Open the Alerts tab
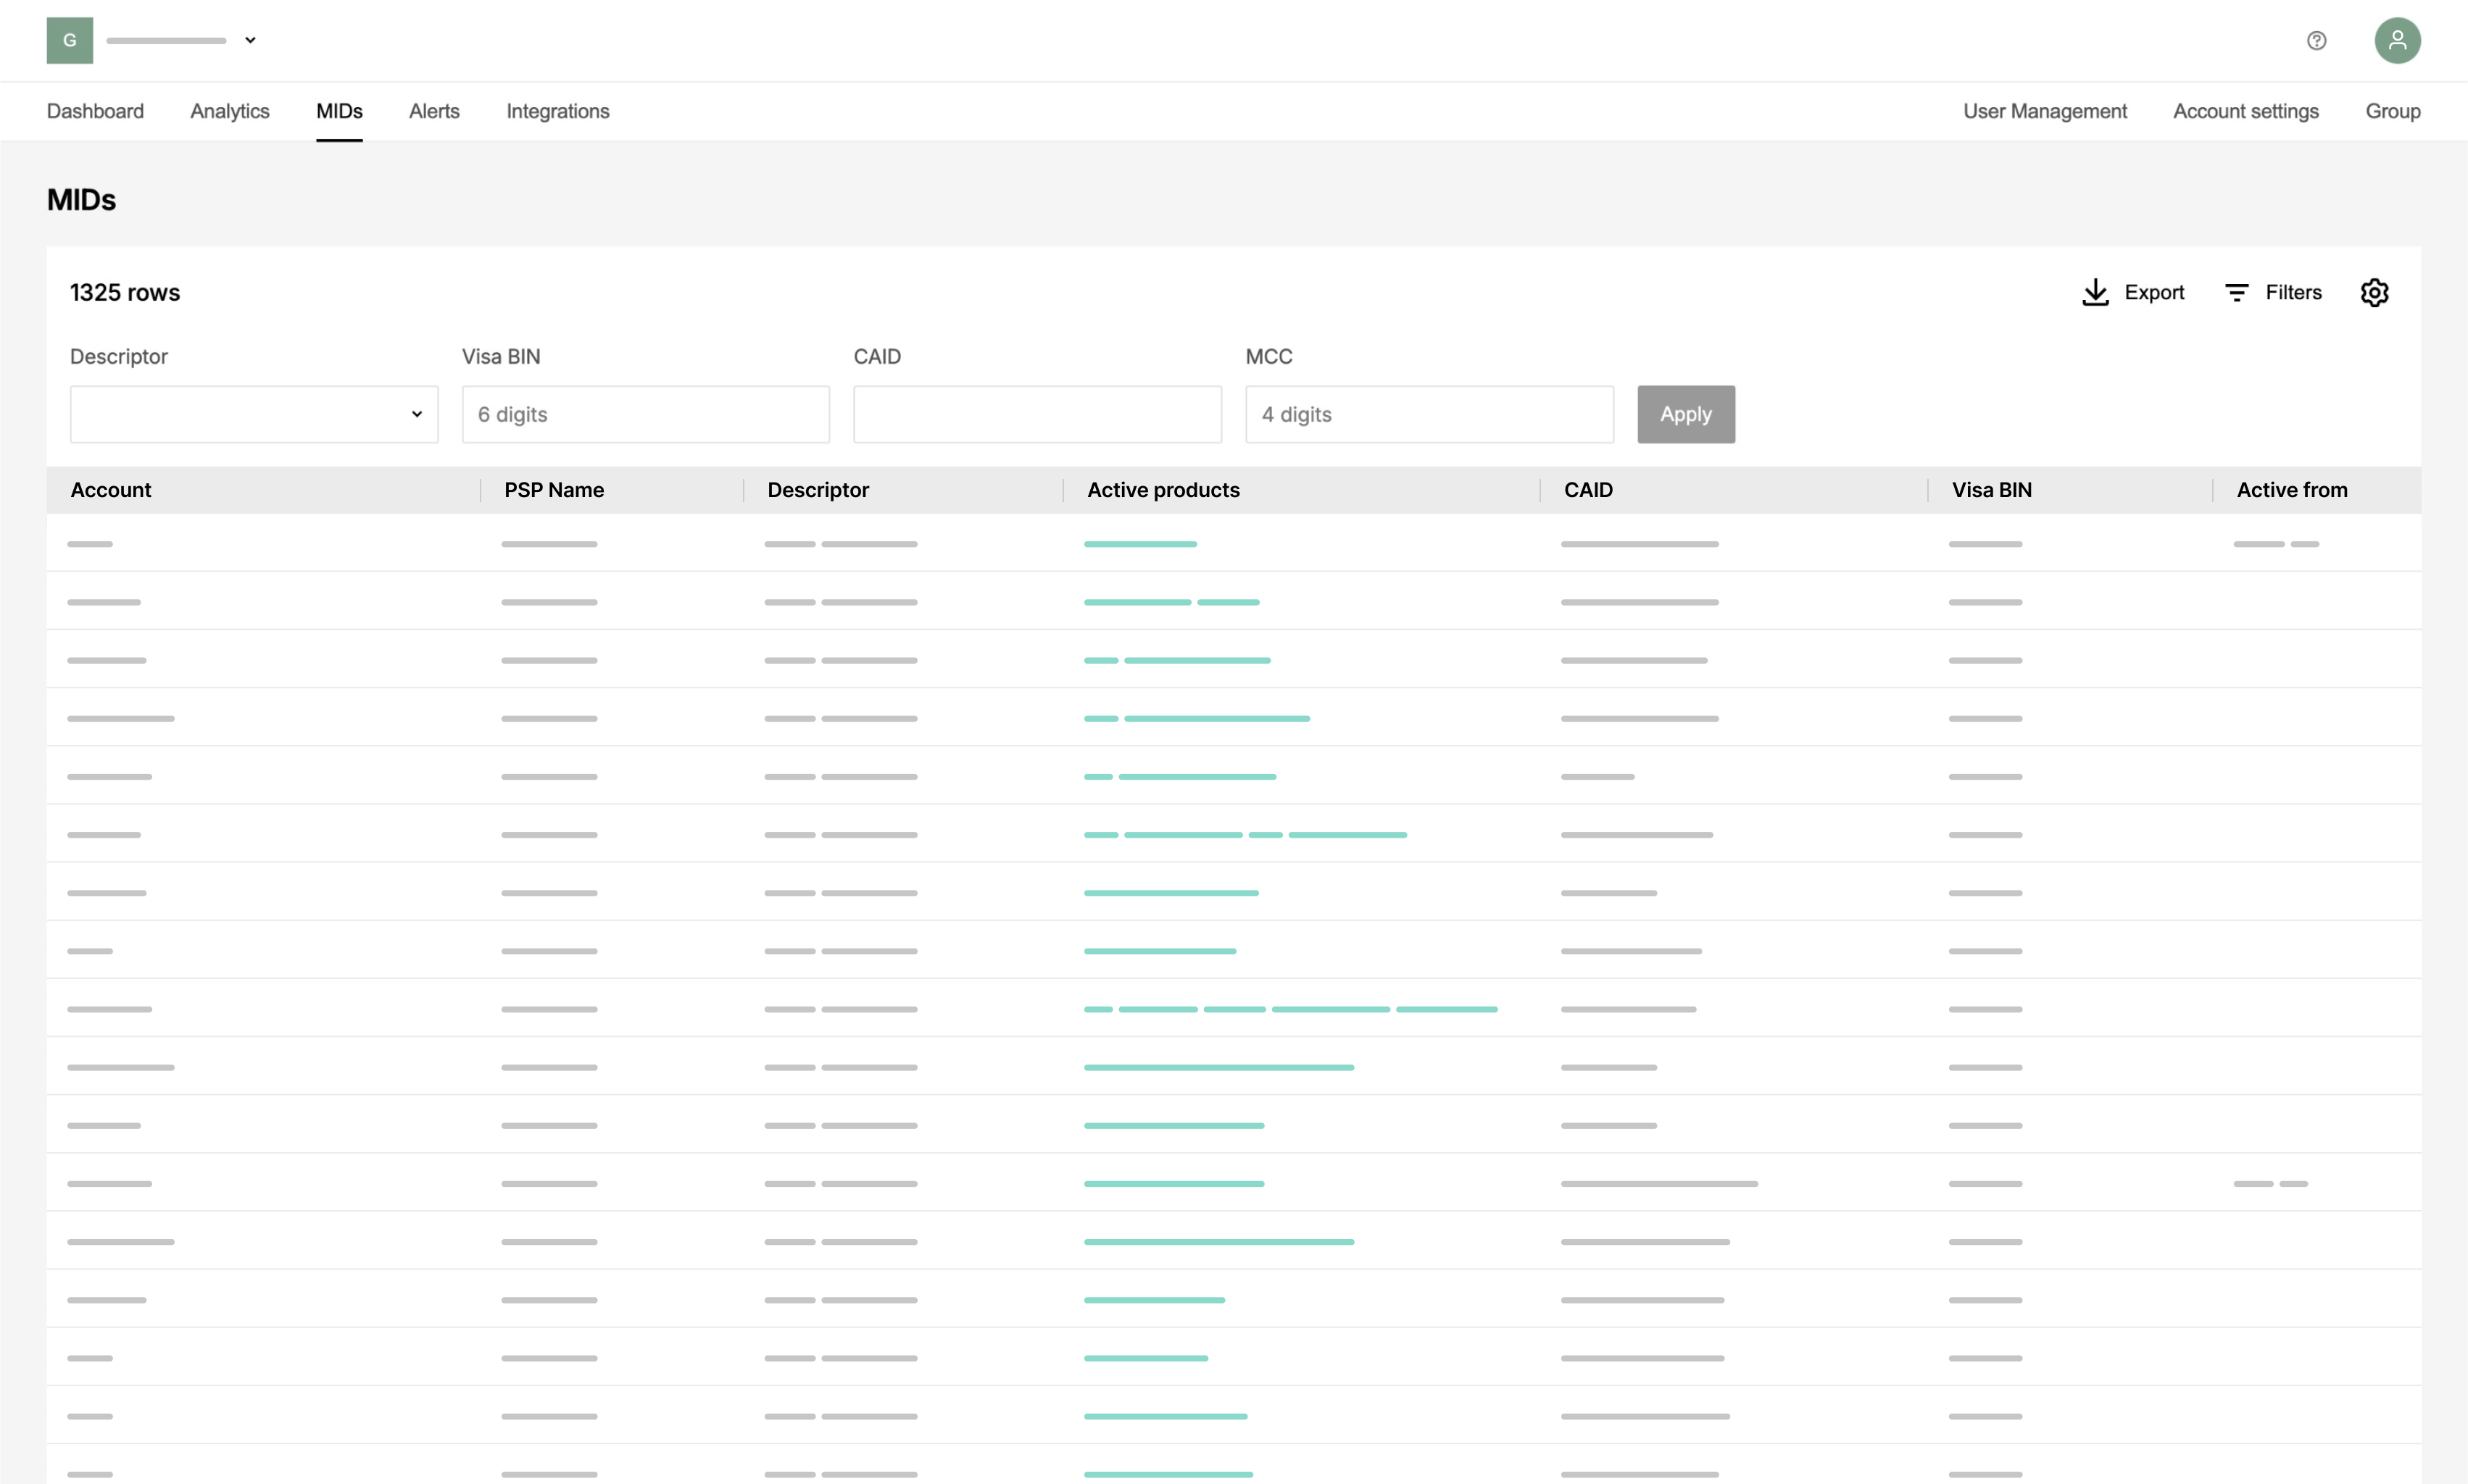This screenshot has height=1484, width=2468. pyautogui.click(x=434, y=111)
